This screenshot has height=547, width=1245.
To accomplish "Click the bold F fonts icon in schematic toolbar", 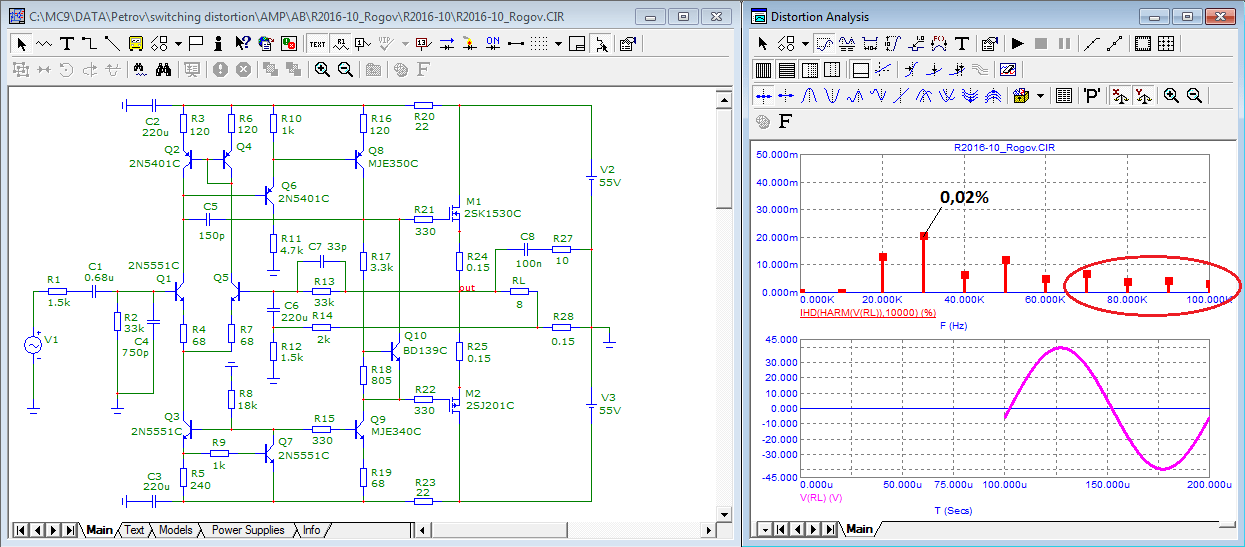I will pyautogui.click(x=423, y=69).
